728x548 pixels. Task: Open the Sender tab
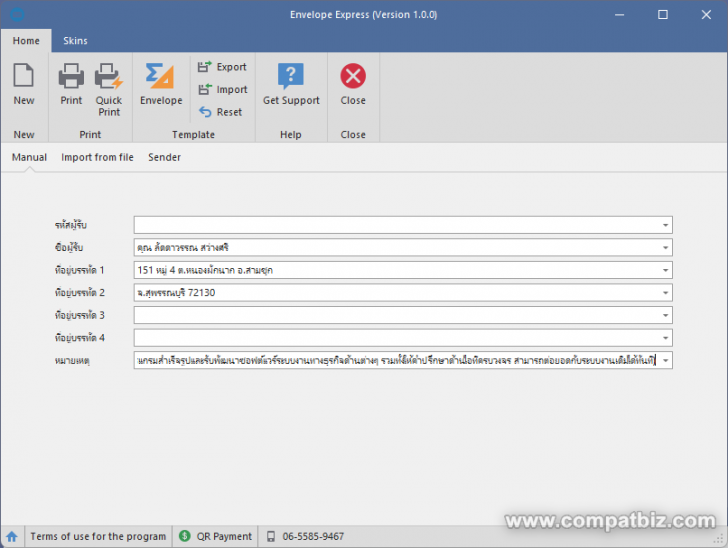coord(164,157)
